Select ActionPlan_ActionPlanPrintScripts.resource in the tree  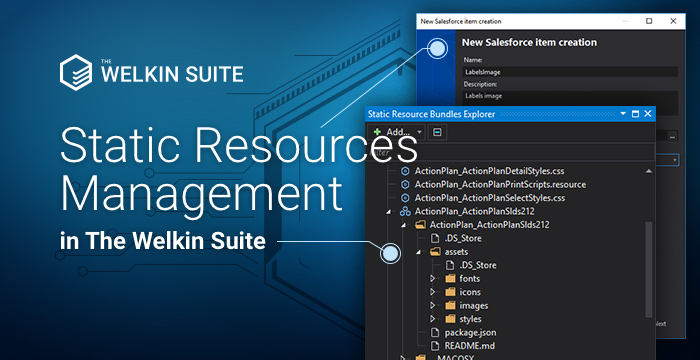pyautogui.click(x=500, y=184)
